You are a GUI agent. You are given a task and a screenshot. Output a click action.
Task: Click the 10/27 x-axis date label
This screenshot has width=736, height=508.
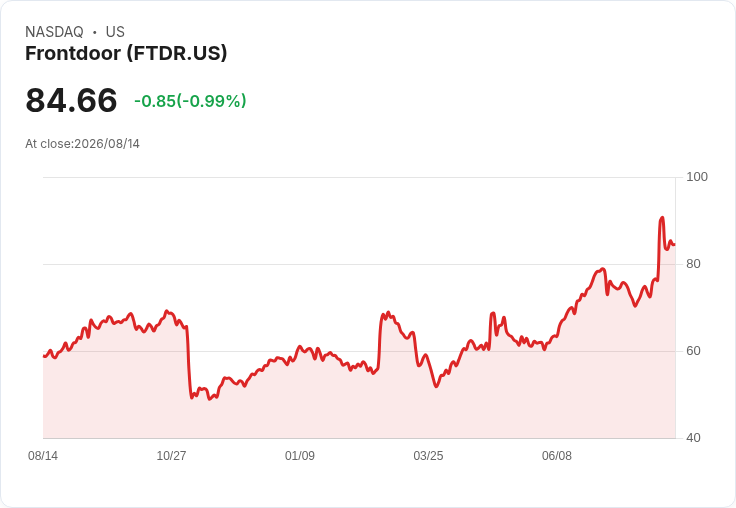click(171, 456)
